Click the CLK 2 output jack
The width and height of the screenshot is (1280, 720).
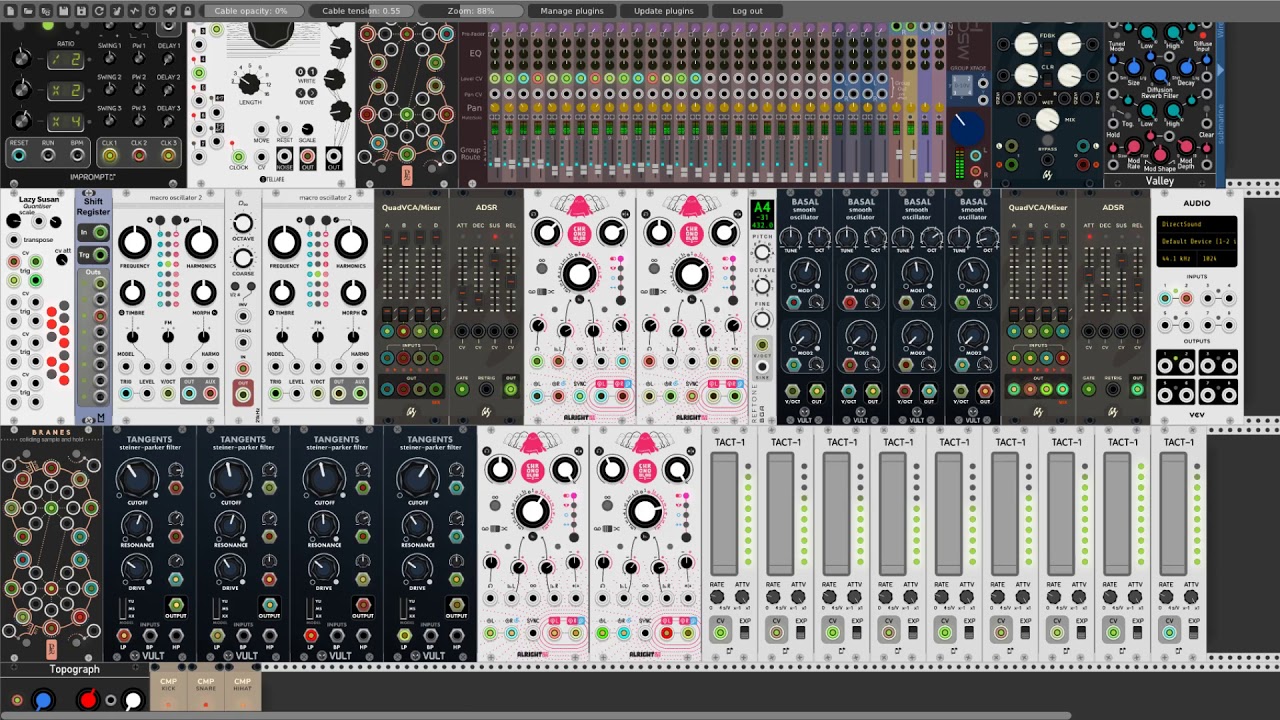(139, 155)
